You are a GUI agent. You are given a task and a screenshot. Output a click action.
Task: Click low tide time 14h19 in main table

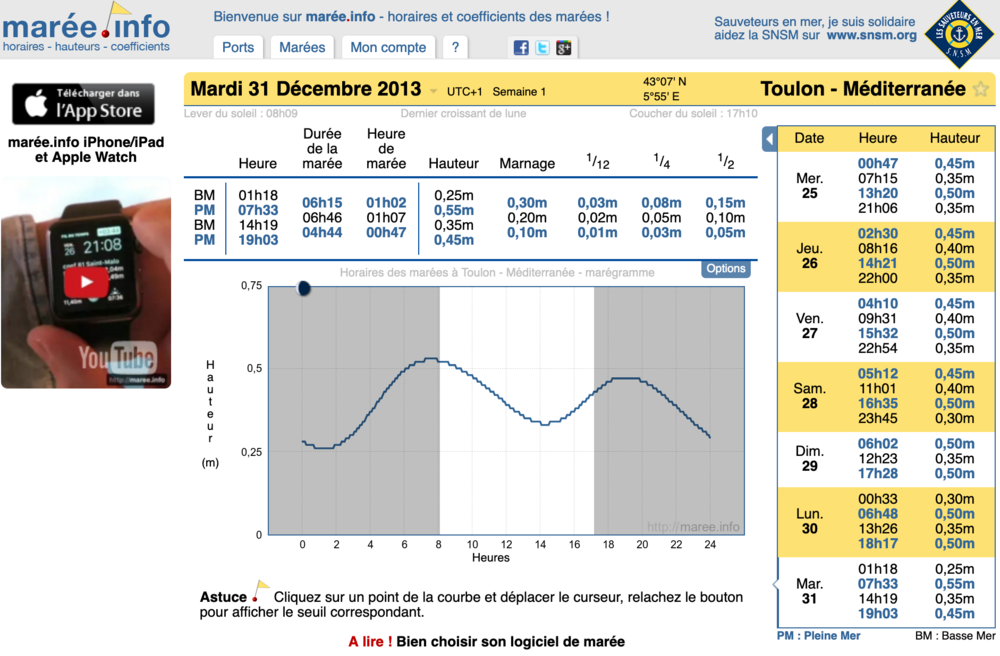click(x=258, y=225)
